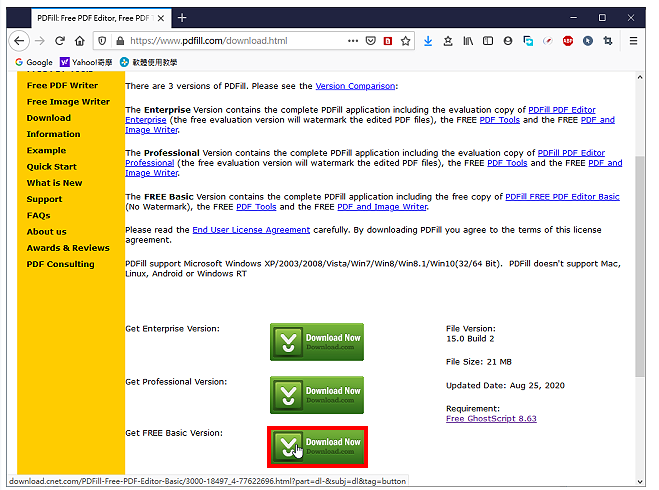
Task: View site security padlock info
Action: (120, 41)
